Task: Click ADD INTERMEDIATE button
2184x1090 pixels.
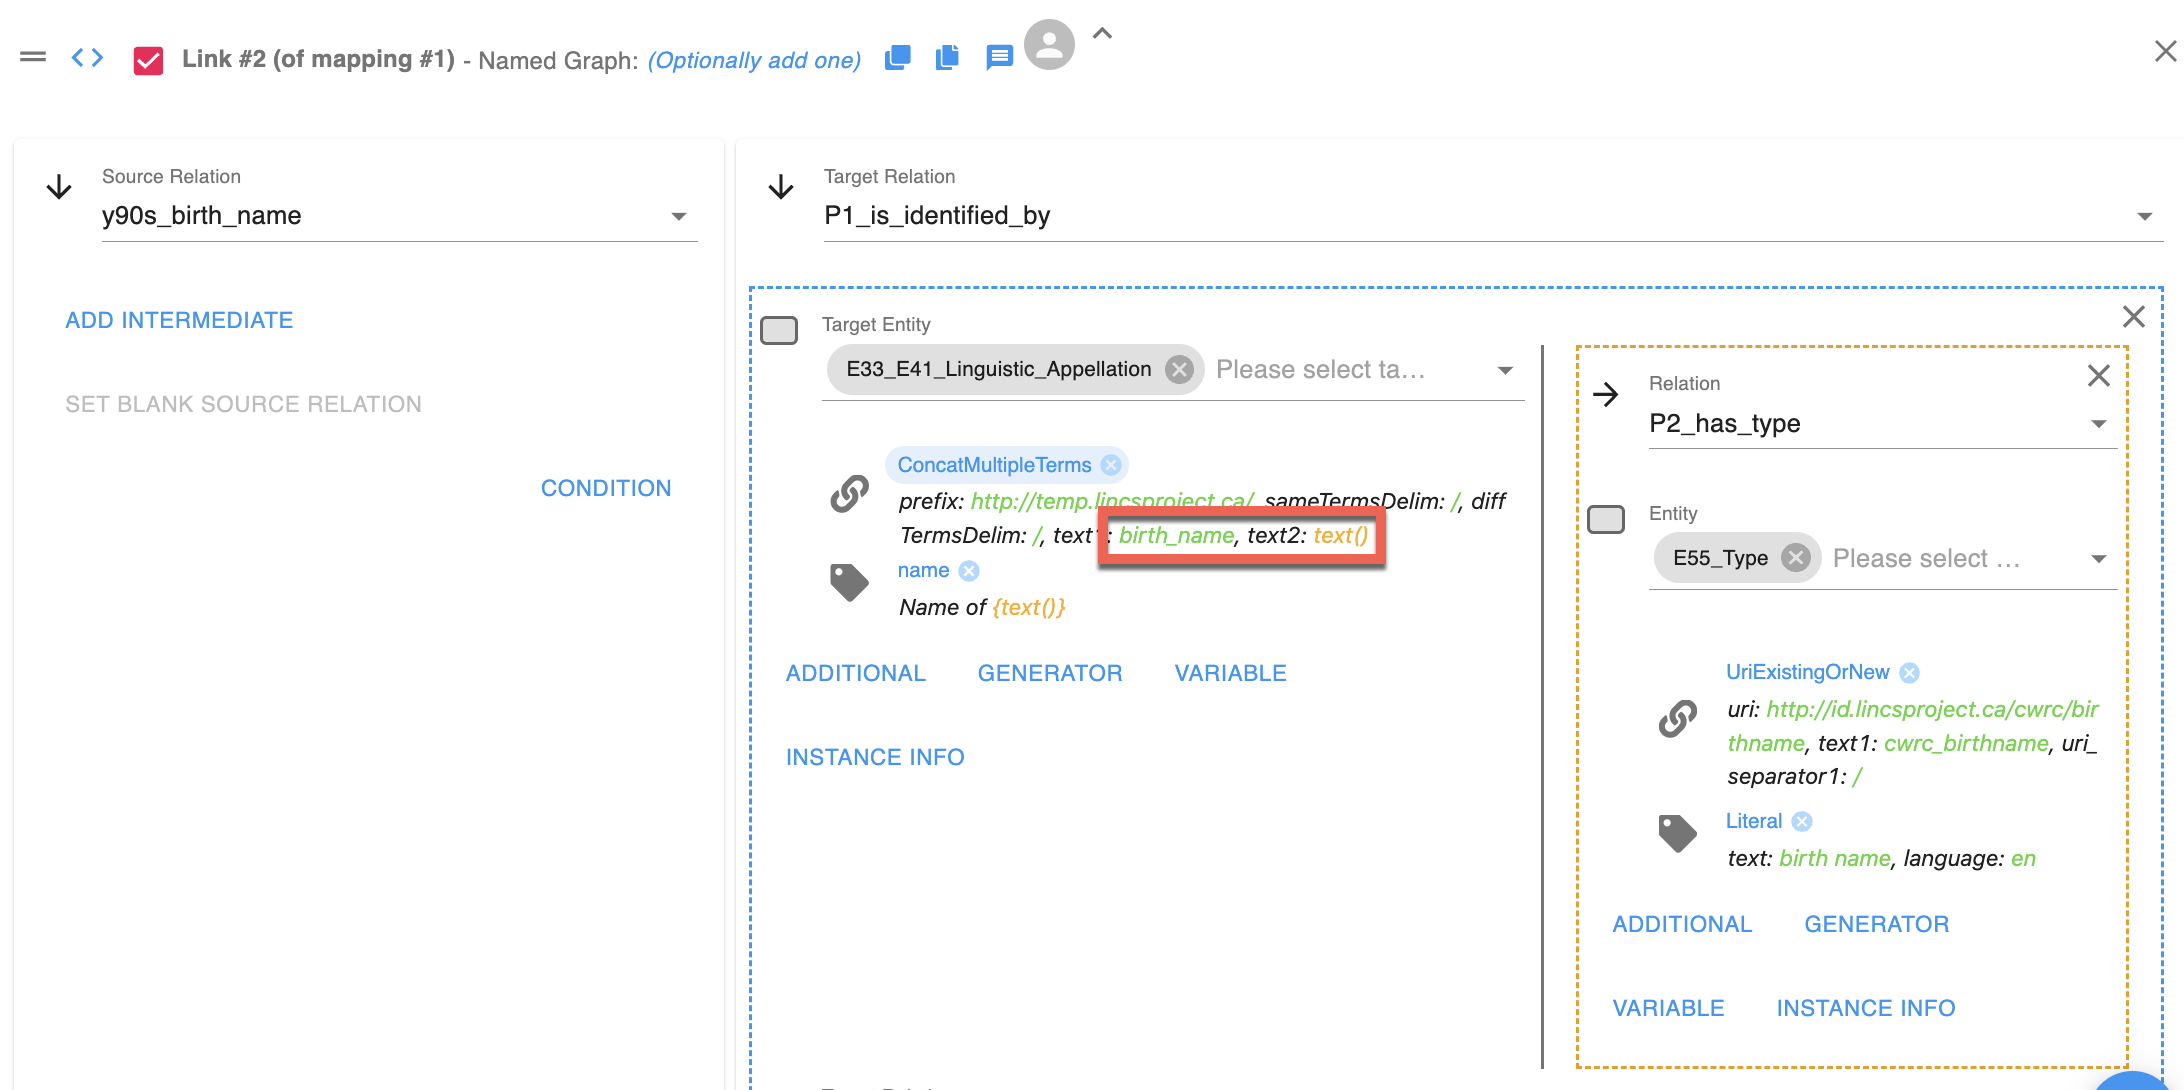Action: coord(179,320)
